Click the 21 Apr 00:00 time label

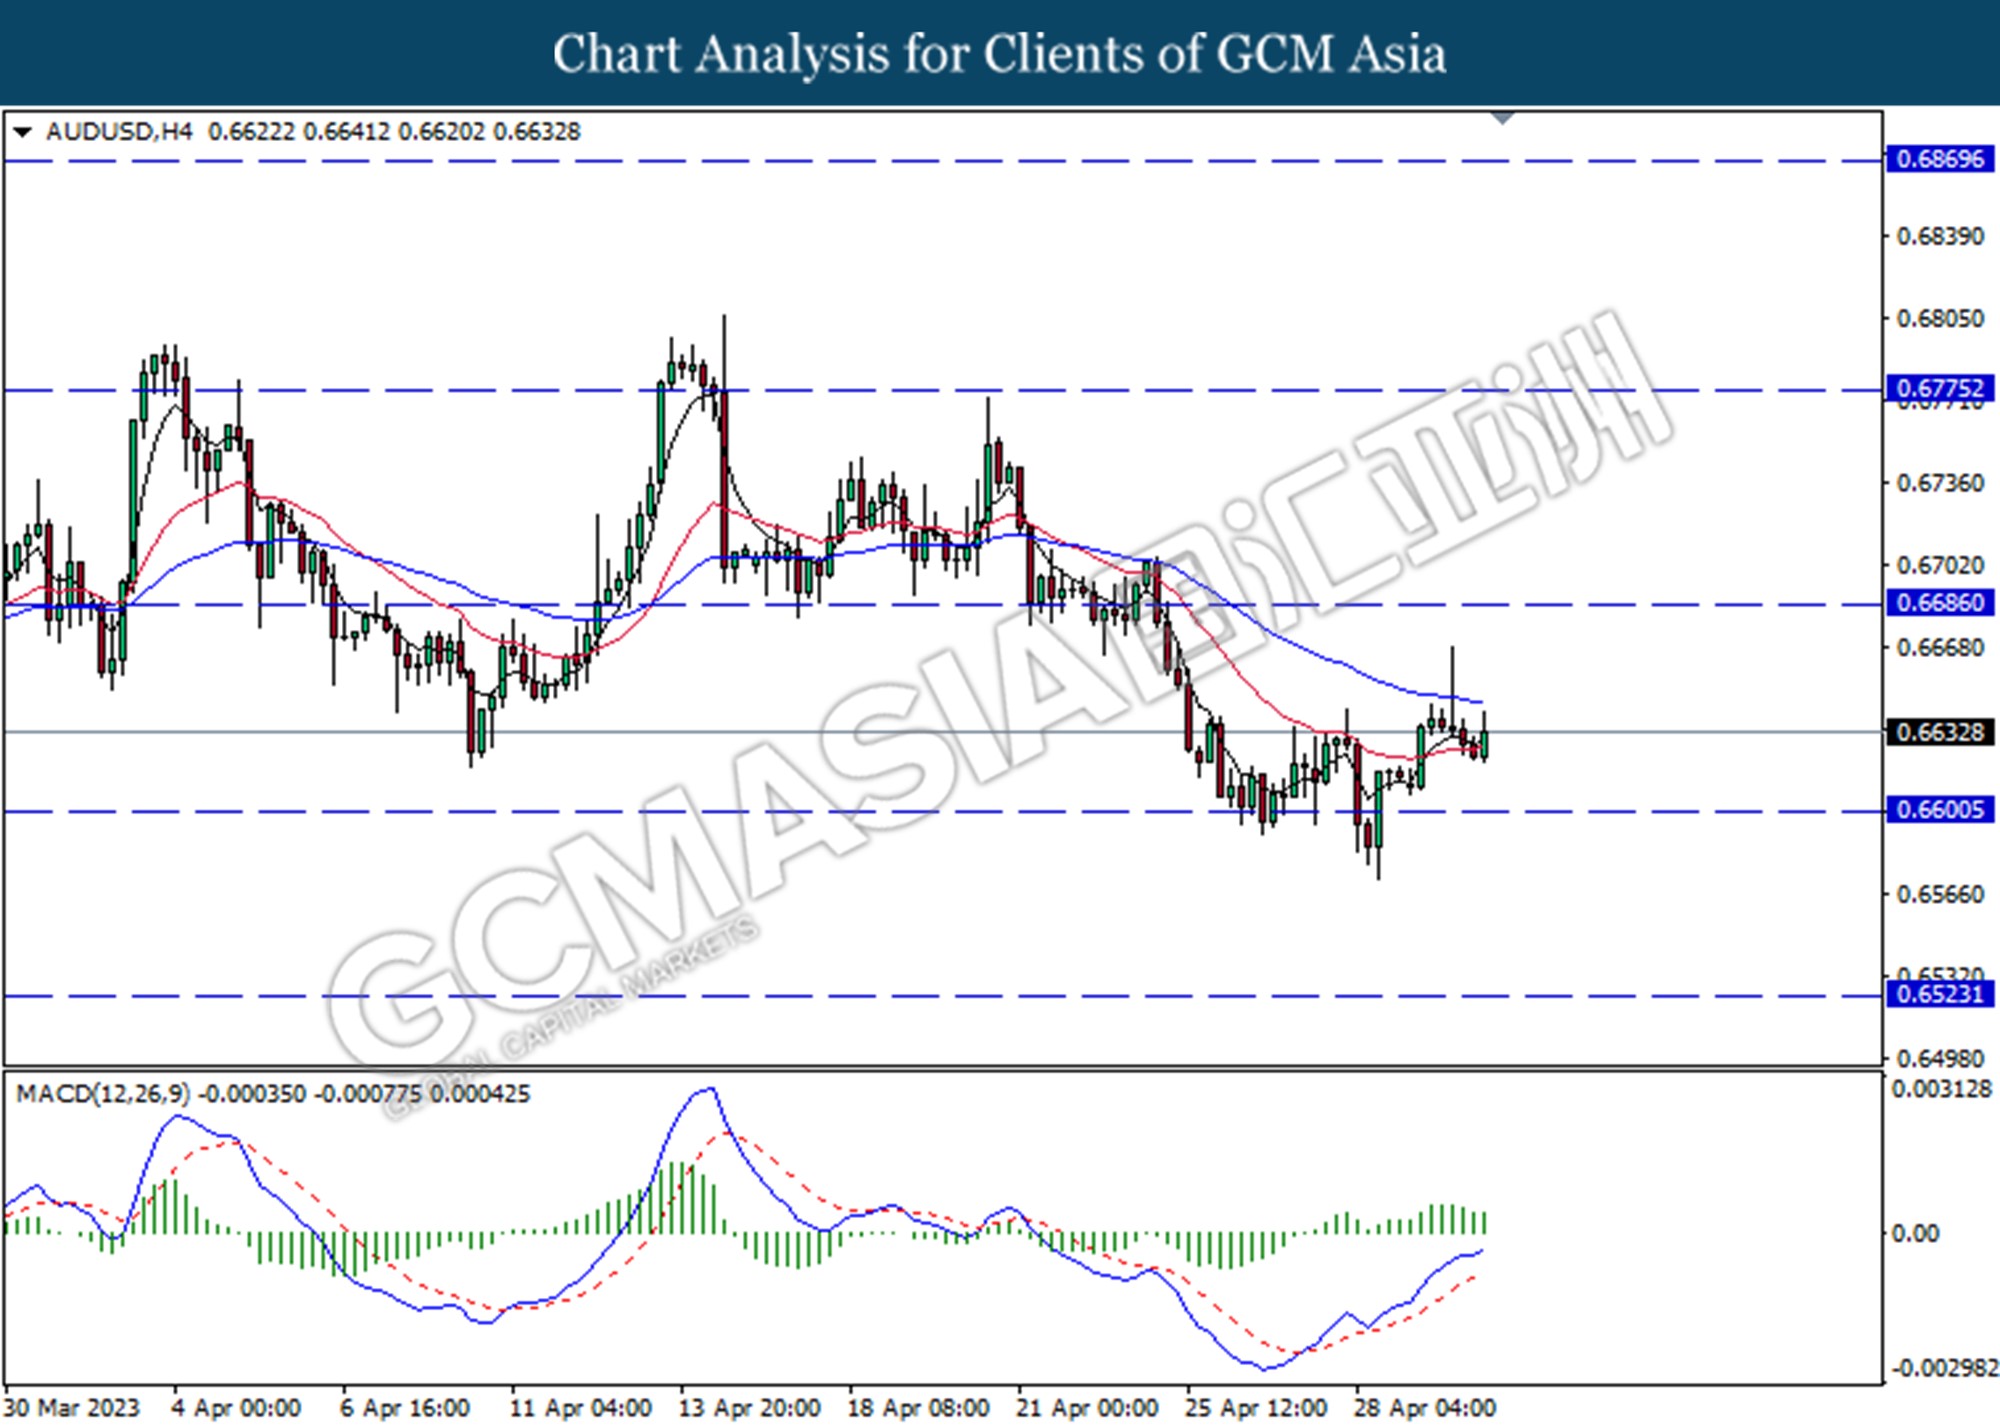tap(1088, 1408)
